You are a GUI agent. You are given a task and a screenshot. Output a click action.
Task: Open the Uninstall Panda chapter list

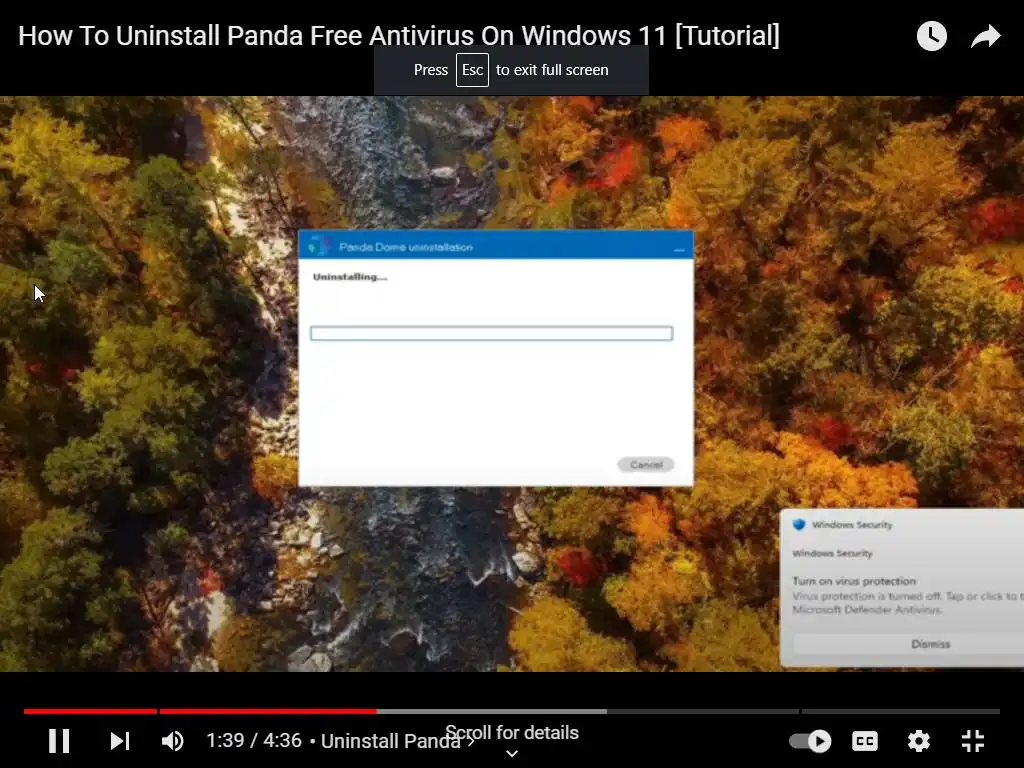[397, 741]
